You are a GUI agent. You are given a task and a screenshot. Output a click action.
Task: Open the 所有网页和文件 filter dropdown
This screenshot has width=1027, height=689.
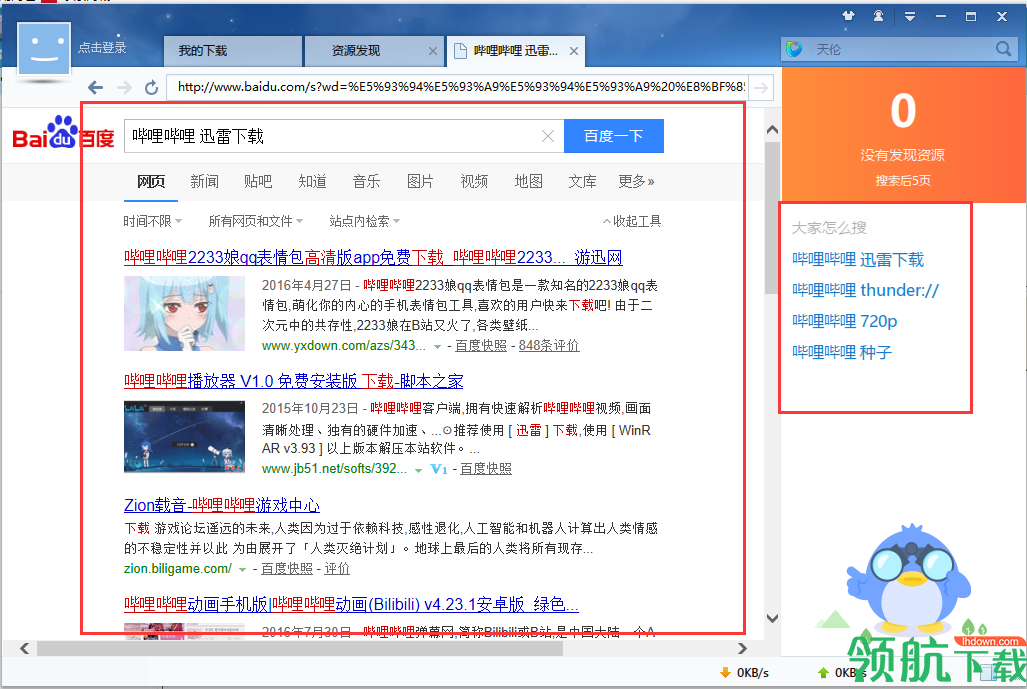pyautogui.click(x=255, y=221)
